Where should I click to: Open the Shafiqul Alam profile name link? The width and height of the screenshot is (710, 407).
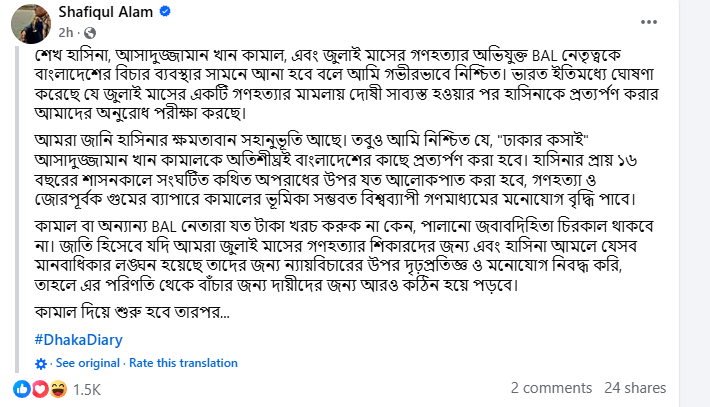click(92, 11)
